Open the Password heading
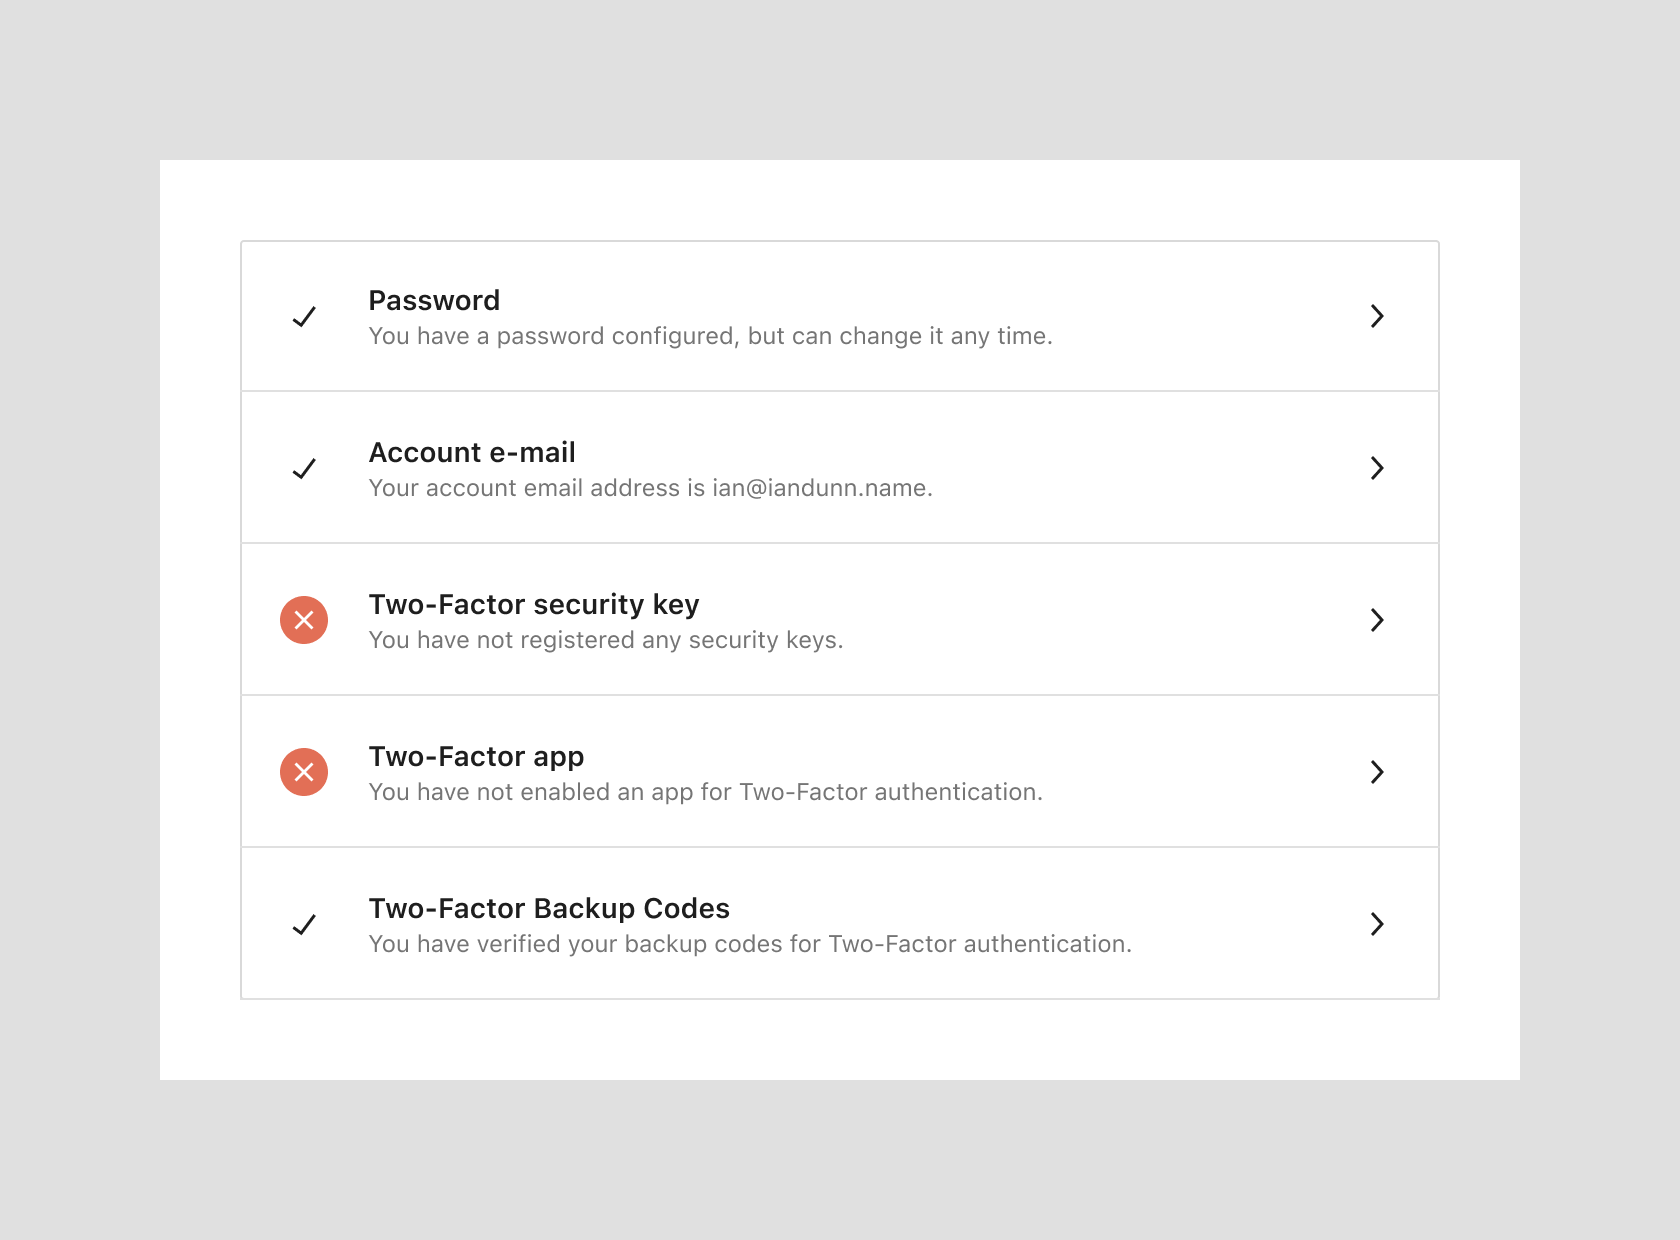This screenshot has width=1680, height=1240. (x=434, y=300)
